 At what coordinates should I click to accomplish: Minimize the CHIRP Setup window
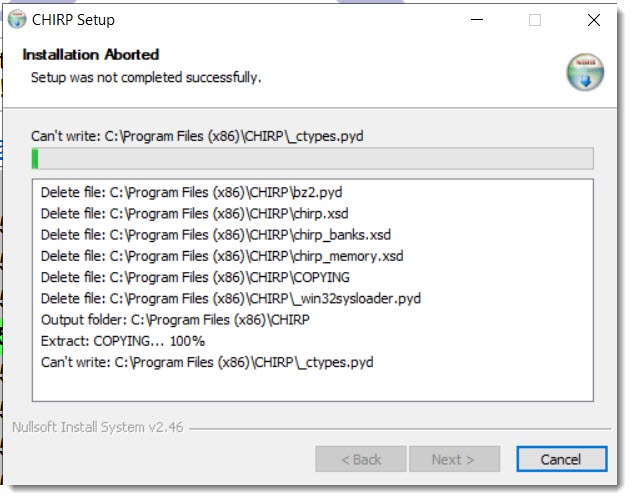tap(477, 19)
